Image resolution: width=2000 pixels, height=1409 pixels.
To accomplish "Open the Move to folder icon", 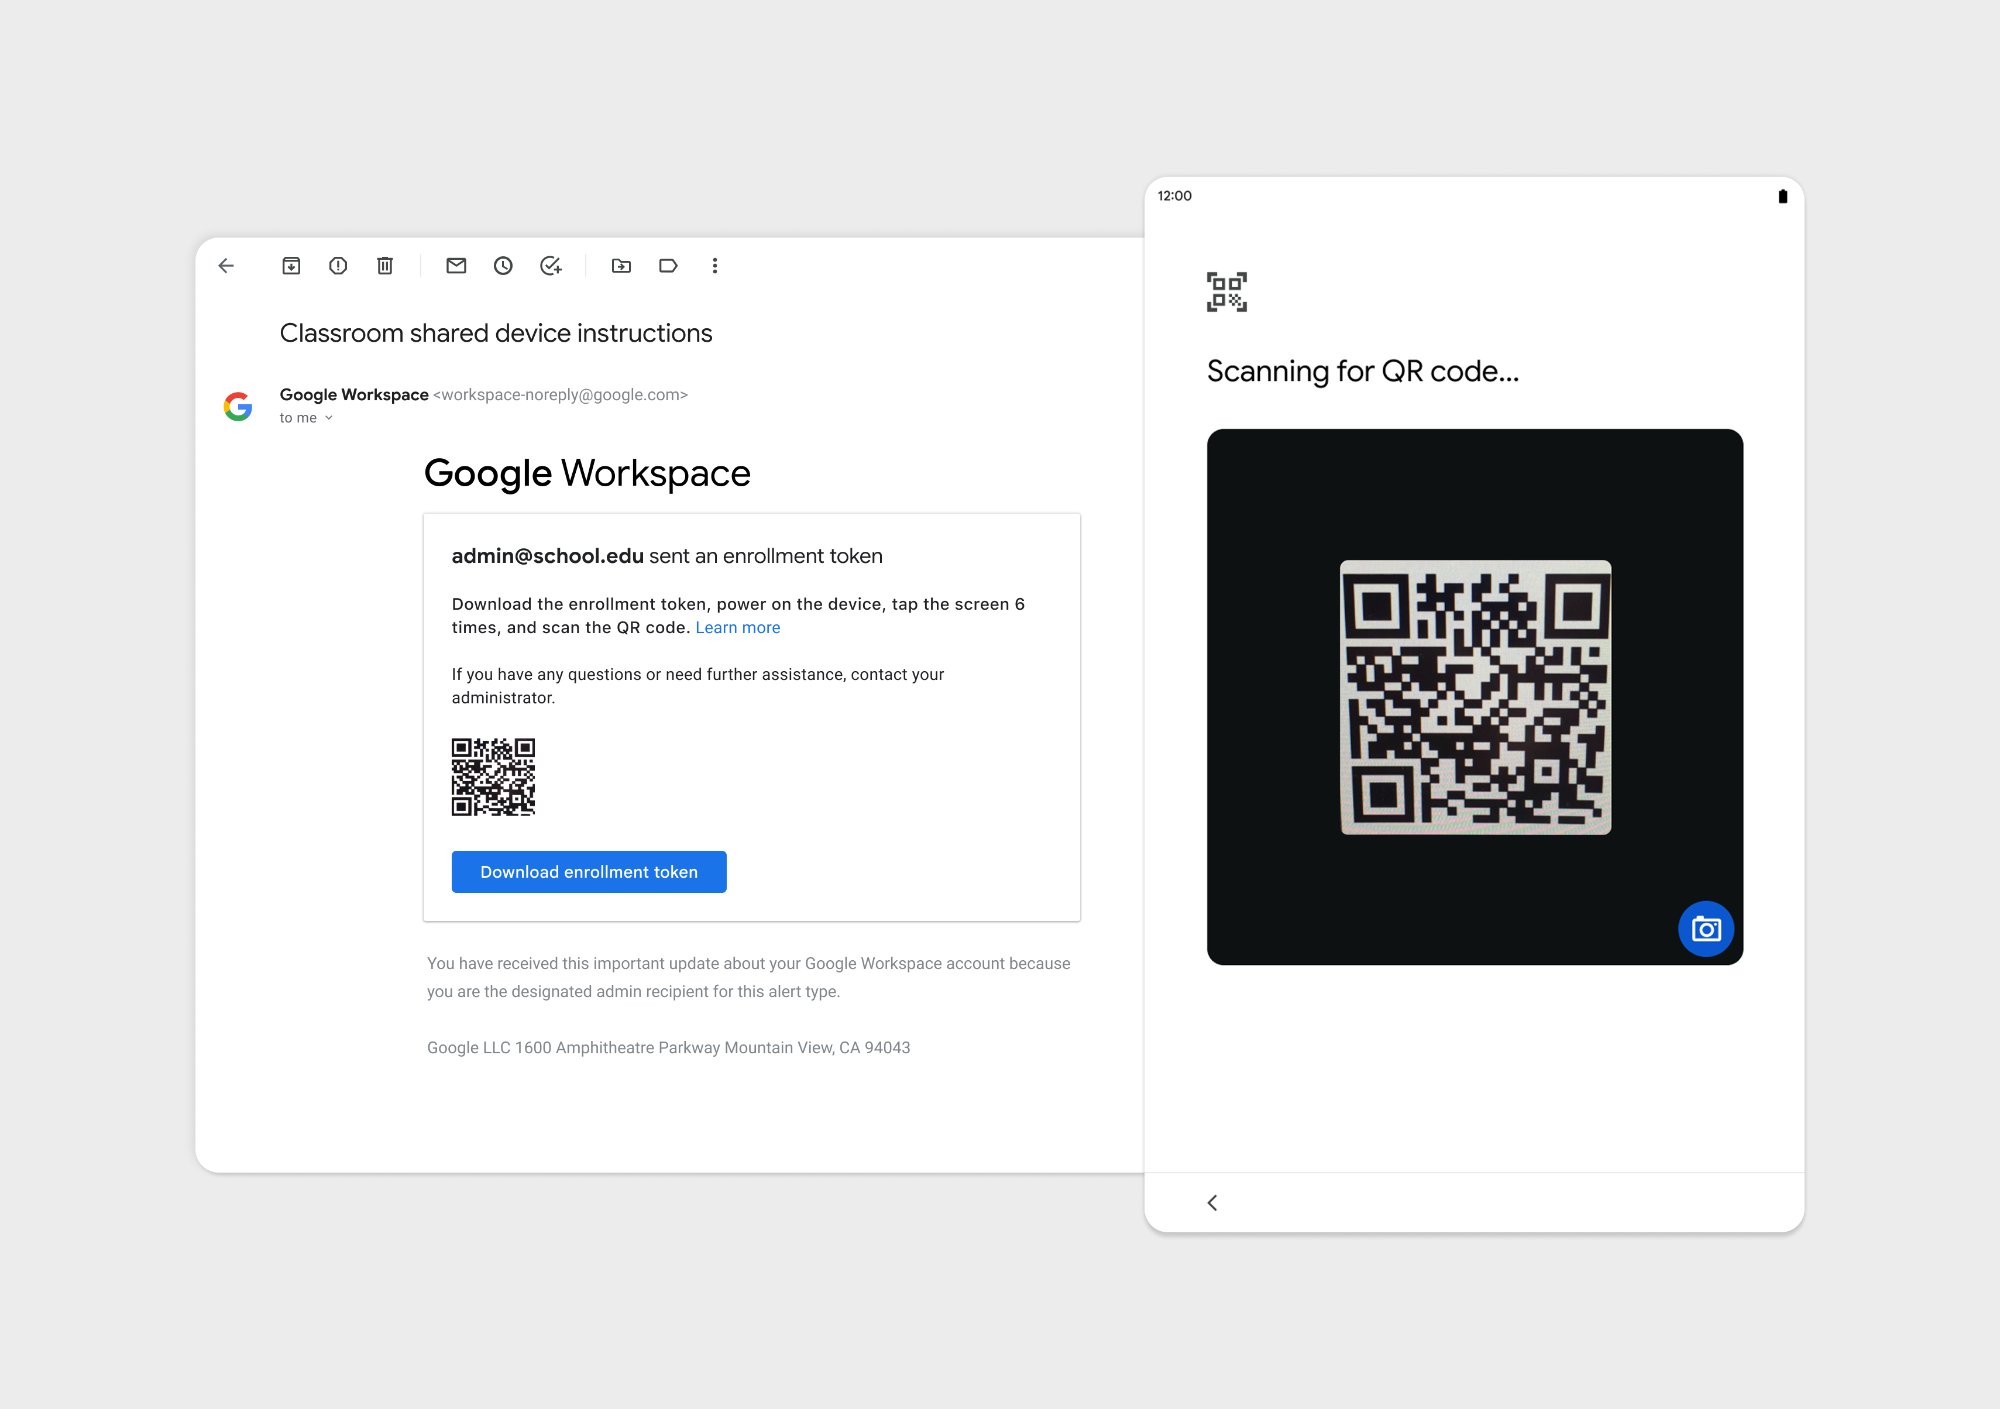I will click(x=621, y=266).
